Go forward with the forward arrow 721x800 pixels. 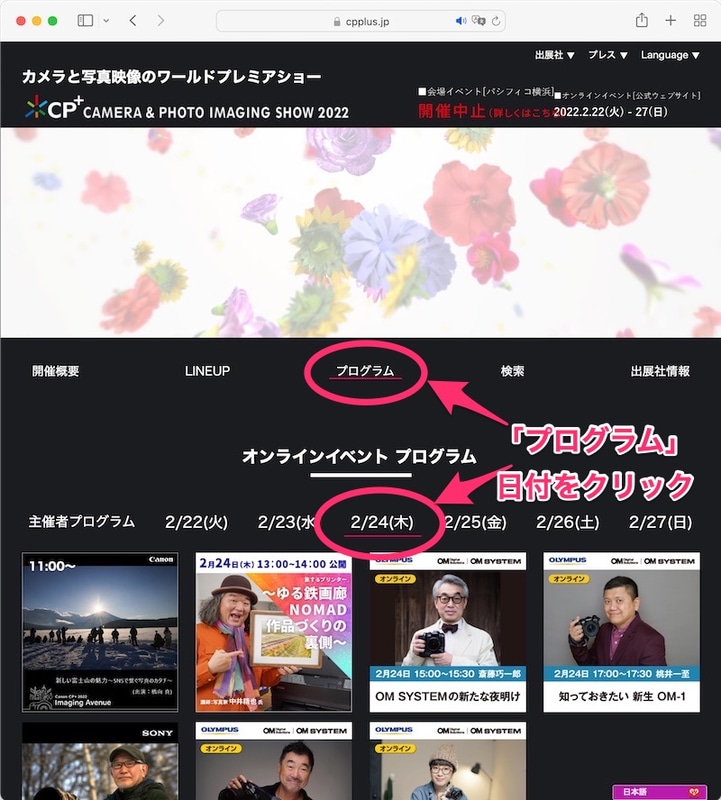tap(161, 20)
